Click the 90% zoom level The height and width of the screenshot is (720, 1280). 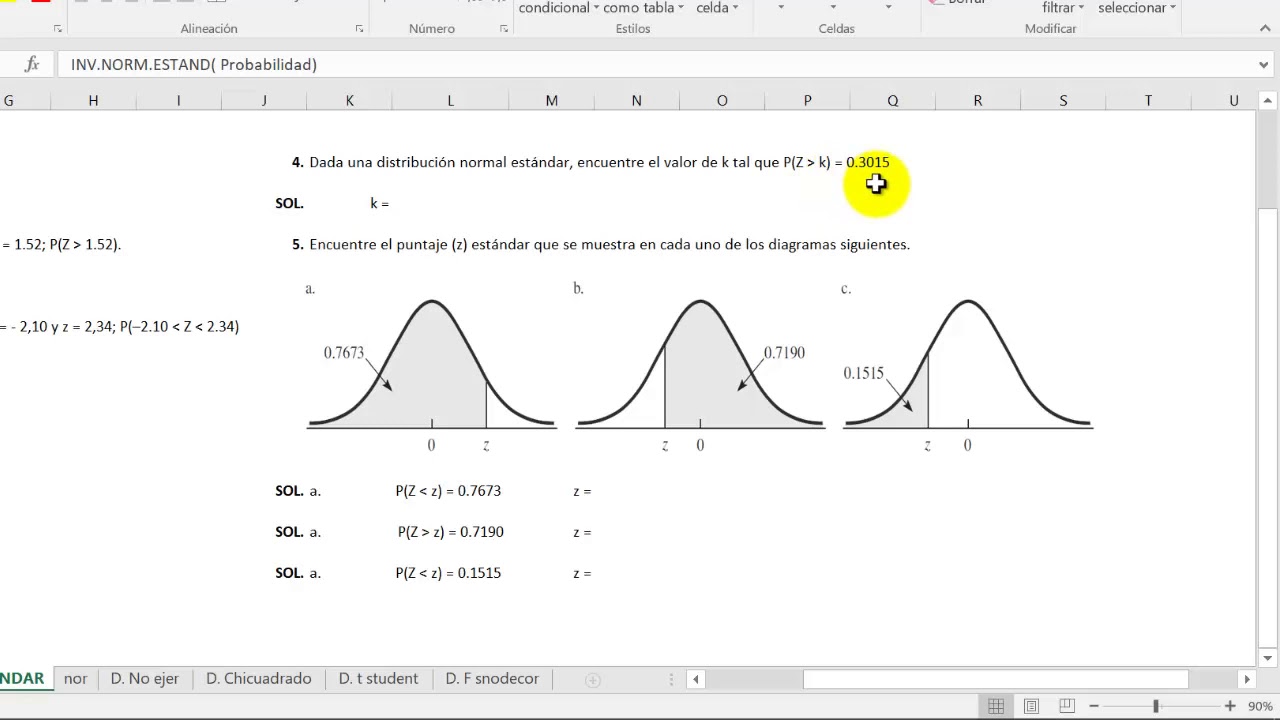pyautogui.click(x=1259, y=706)
